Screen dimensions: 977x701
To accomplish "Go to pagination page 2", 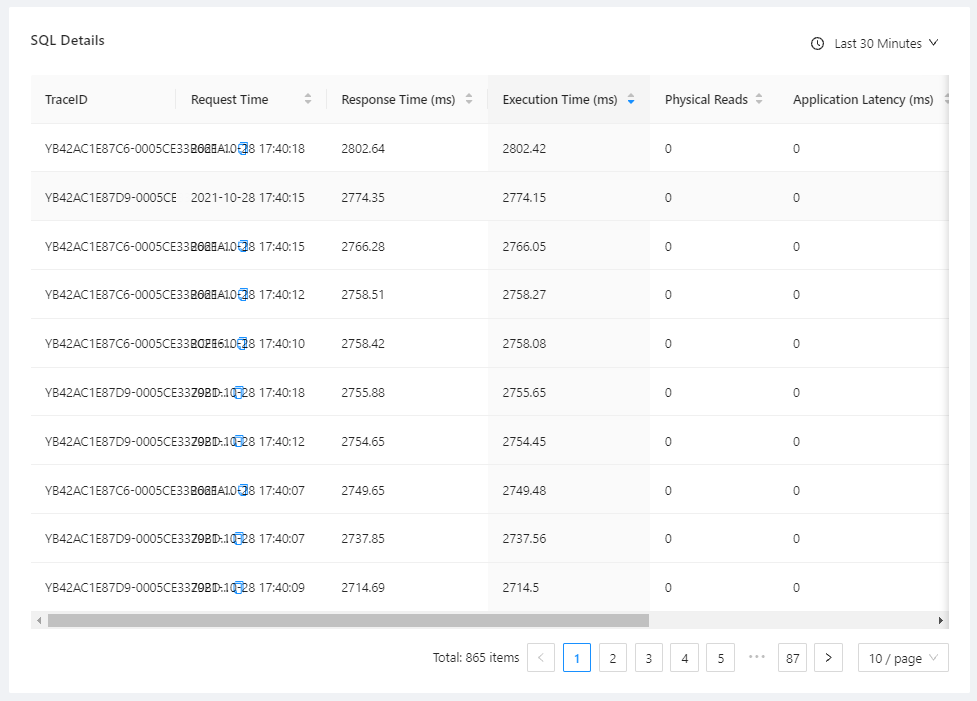I will click(612, 658).
